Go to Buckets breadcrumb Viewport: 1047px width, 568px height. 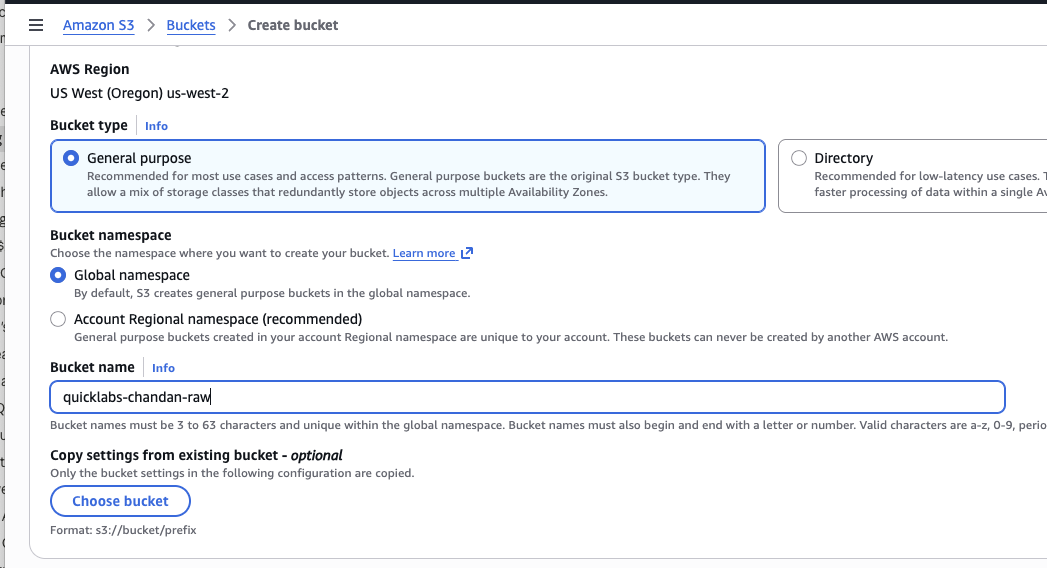(191, 25)
